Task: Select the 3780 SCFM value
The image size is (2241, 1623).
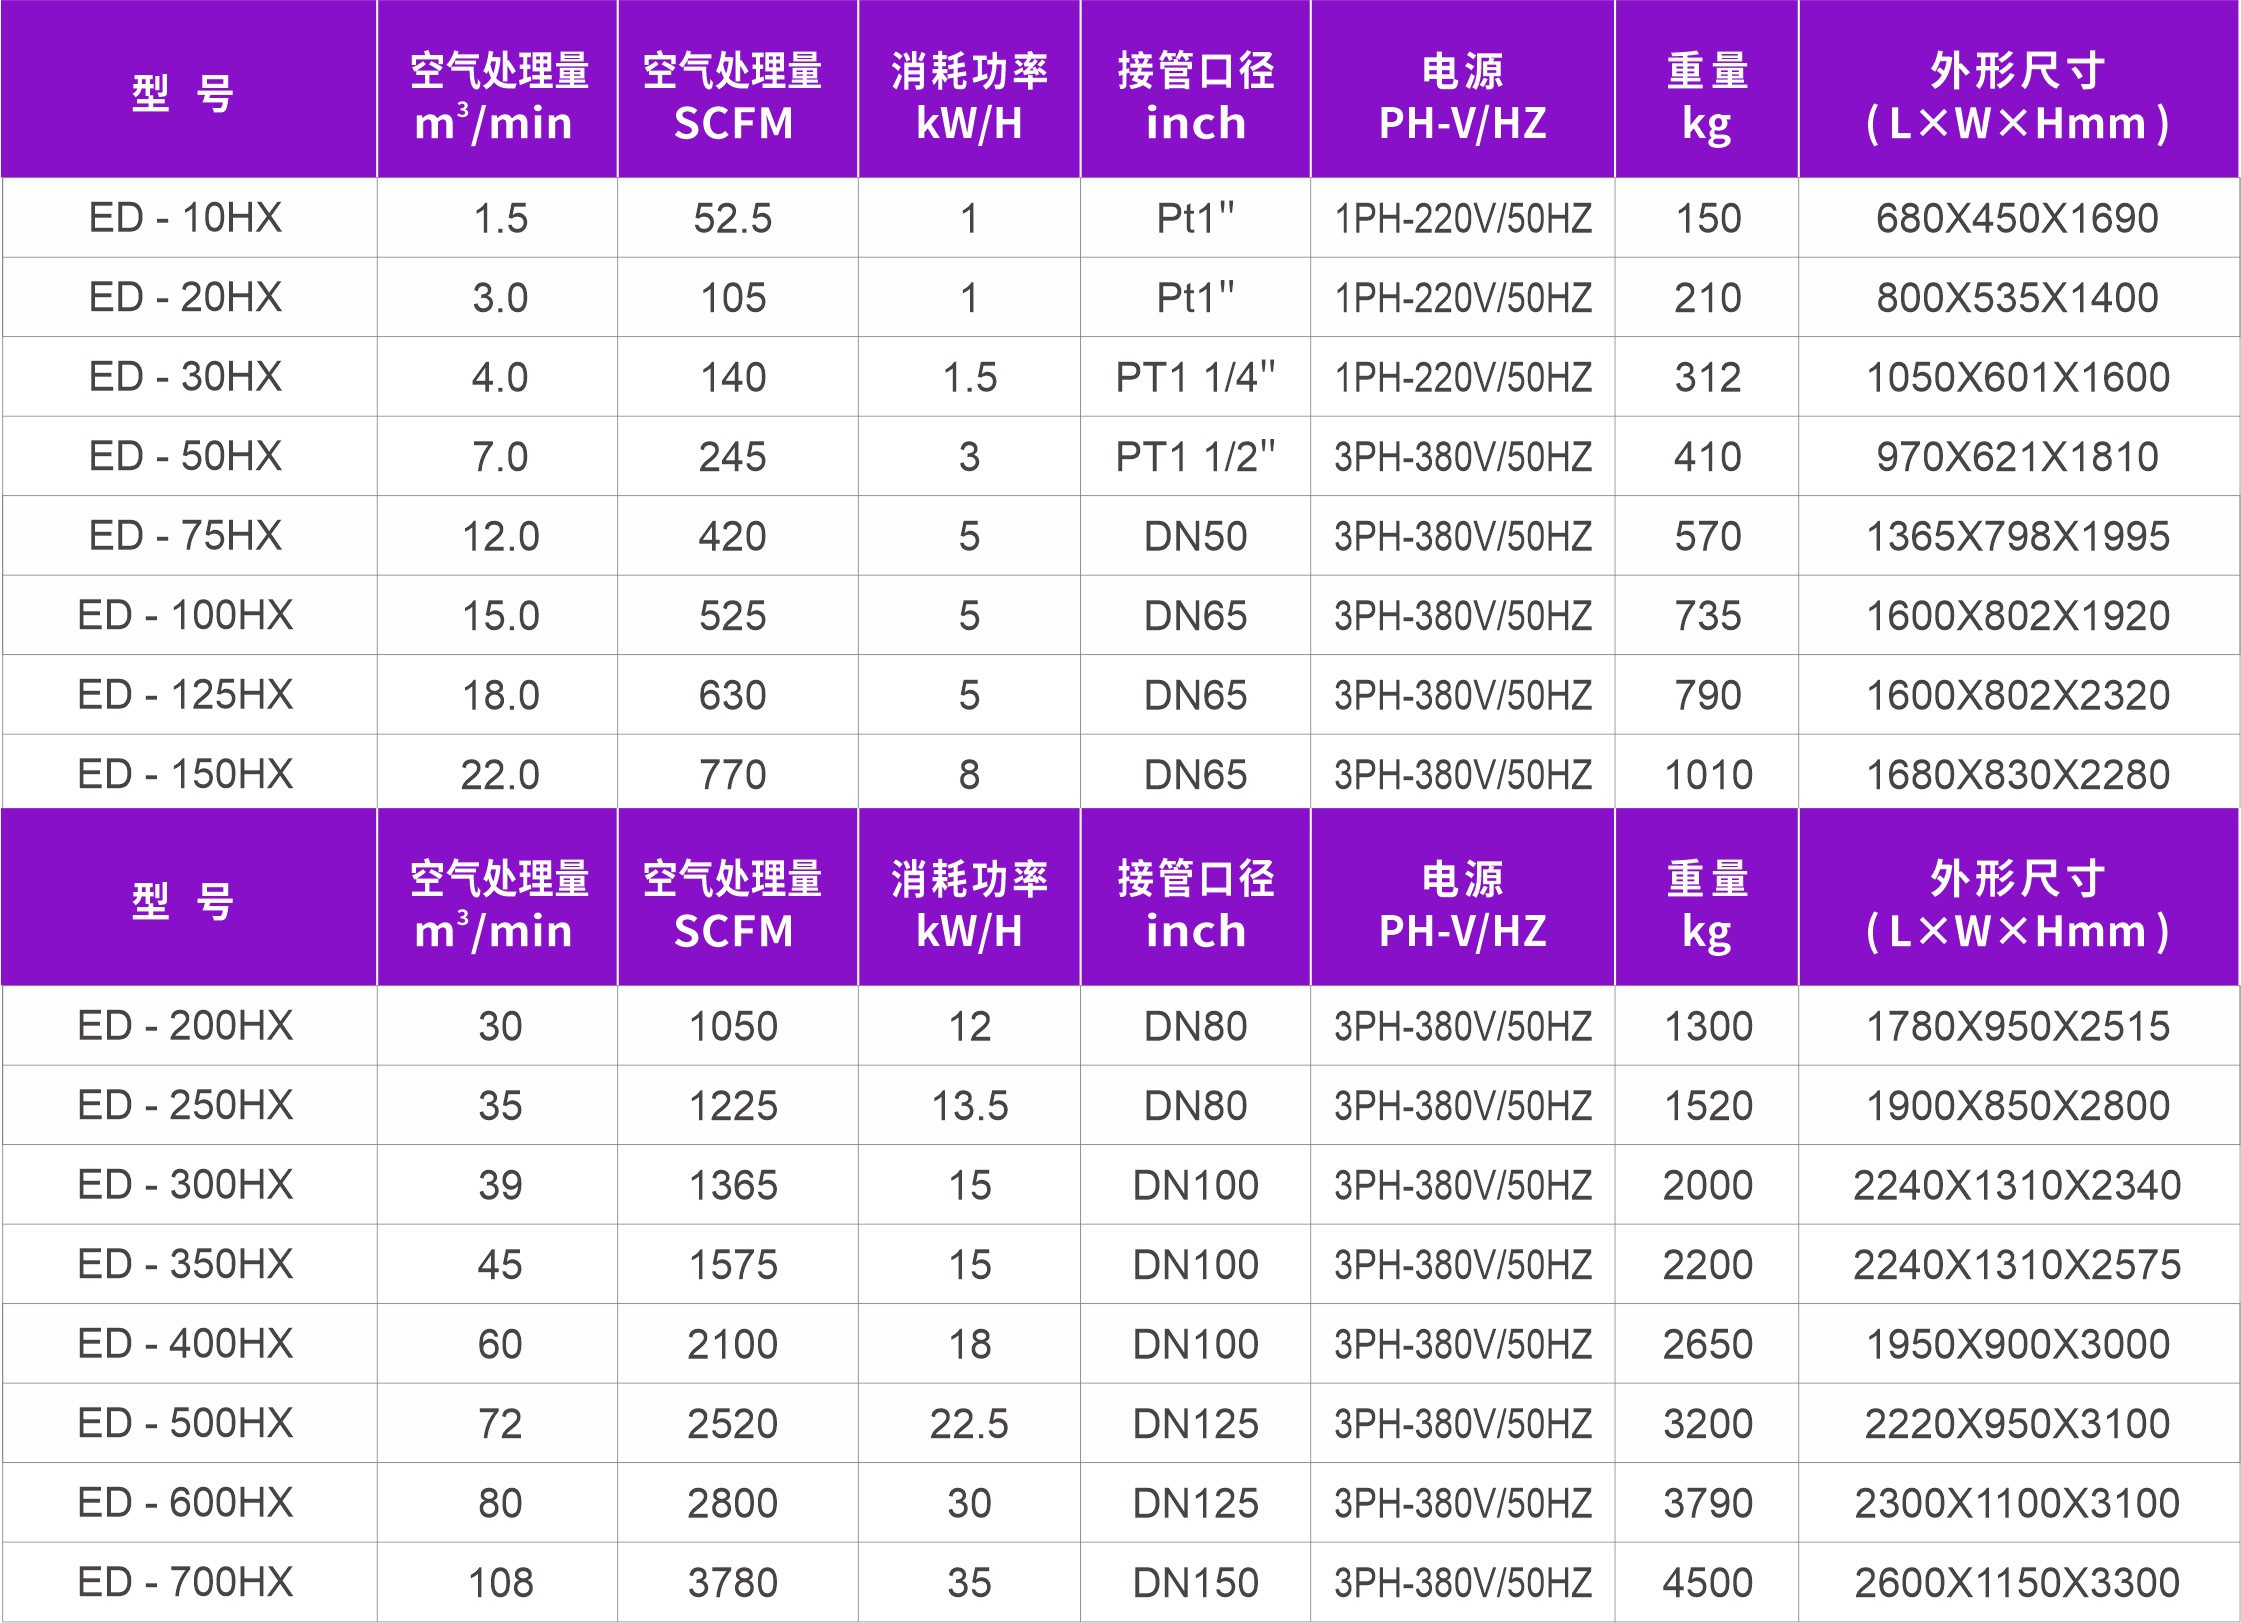Action: tap(733, 1582)
